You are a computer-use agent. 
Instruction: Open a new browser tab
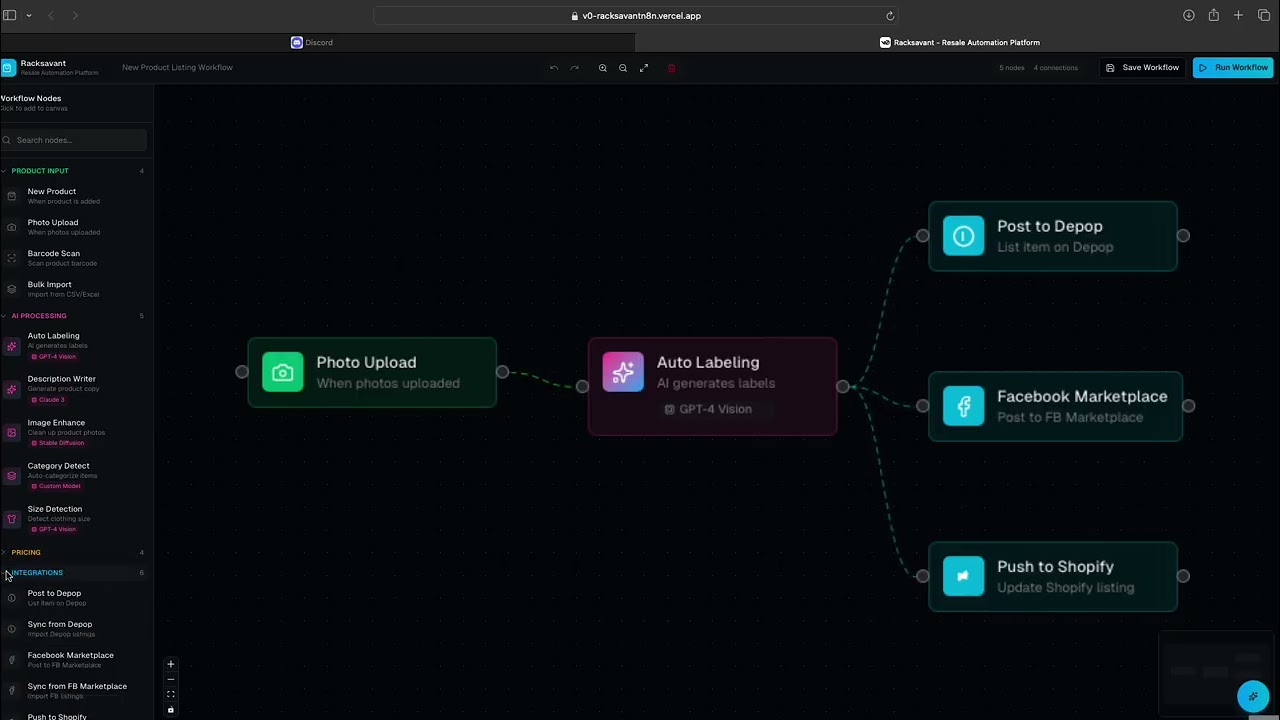1238,15
